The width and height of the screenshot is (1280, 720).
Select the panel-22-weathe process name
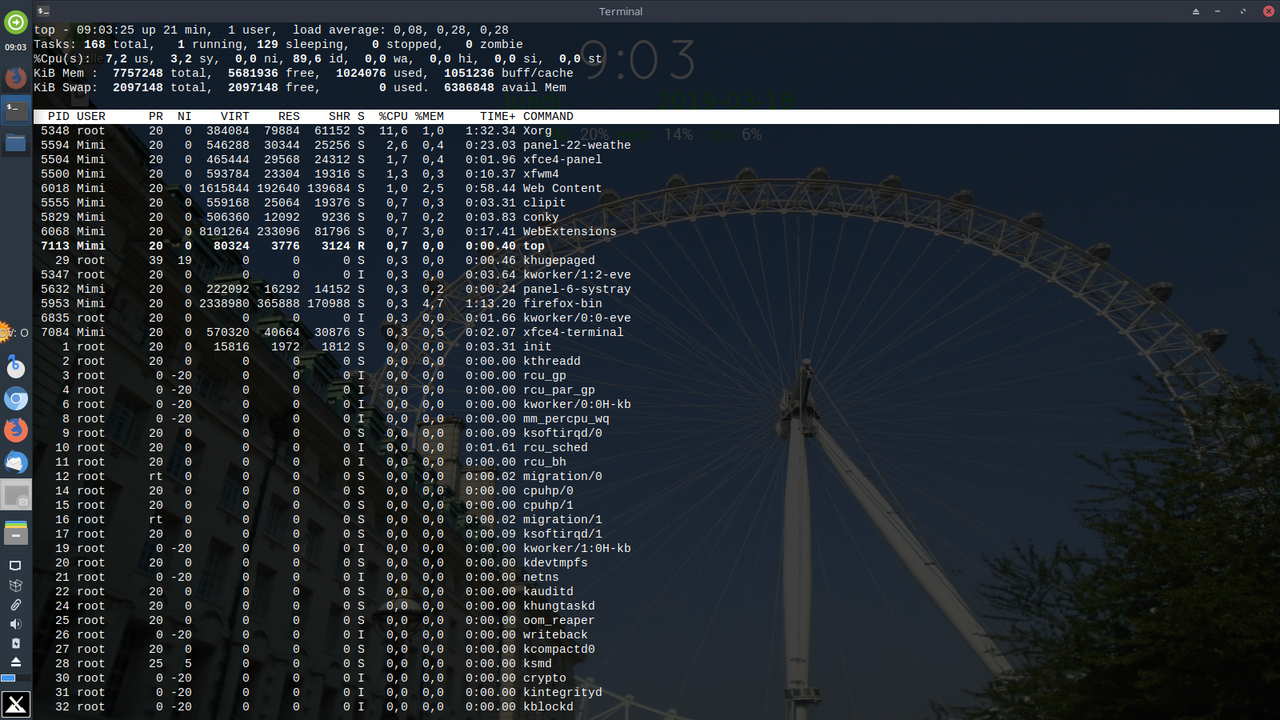577,145
